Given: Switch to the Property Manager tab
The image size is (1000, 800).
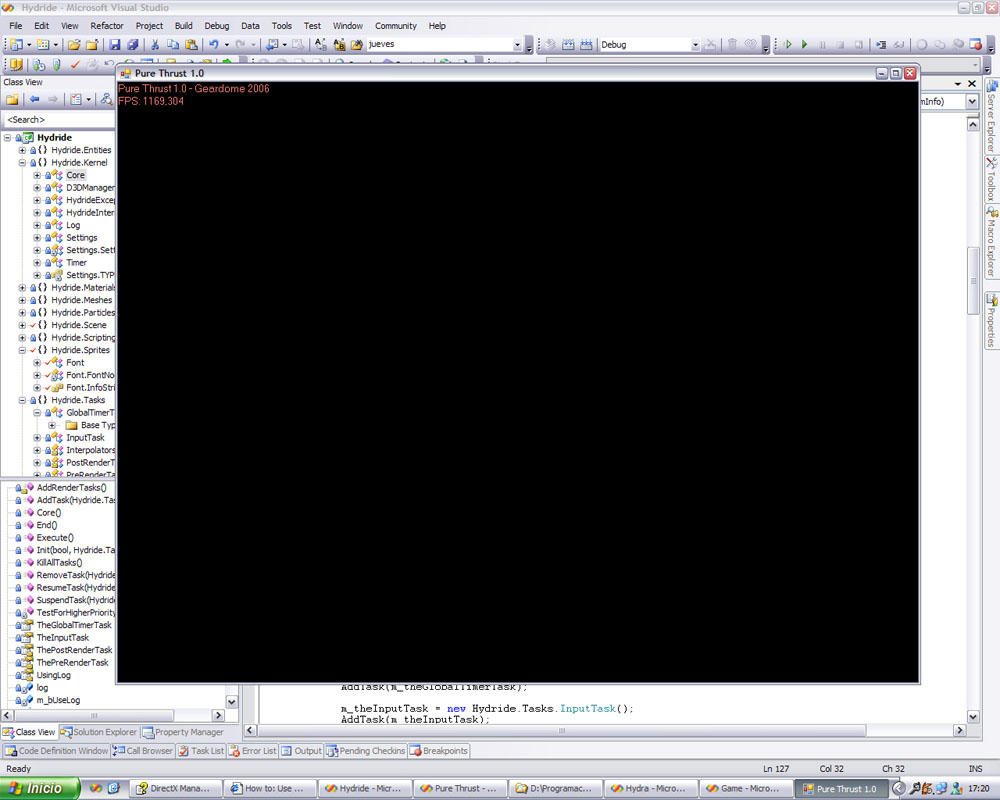Looking at the screenshot, I should coord(183,732).
